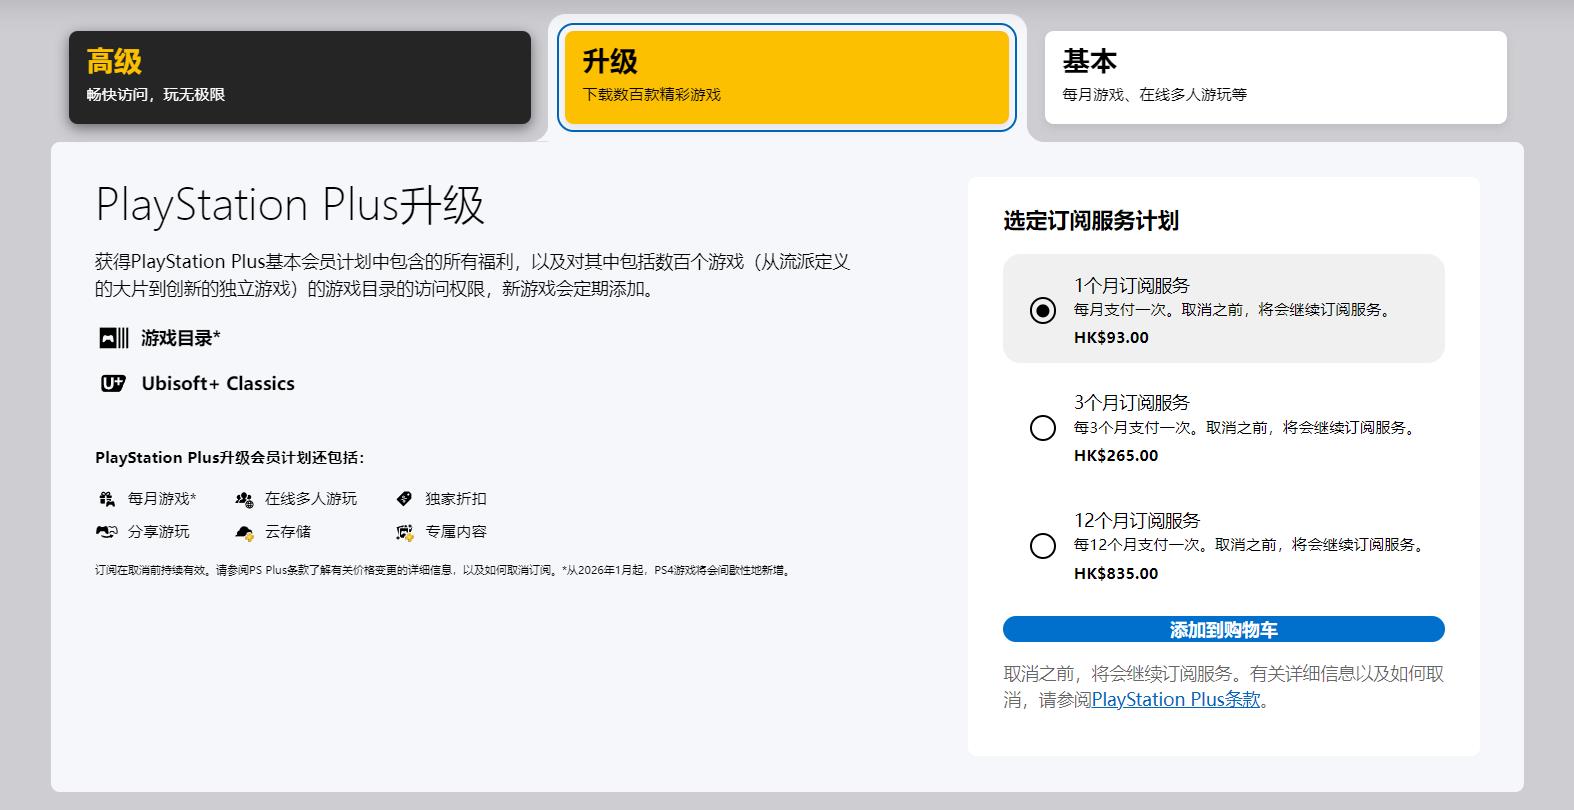1574x810 pixels.
Task: Click the 云存储 cloud storage icon
Action: (244, 532)
